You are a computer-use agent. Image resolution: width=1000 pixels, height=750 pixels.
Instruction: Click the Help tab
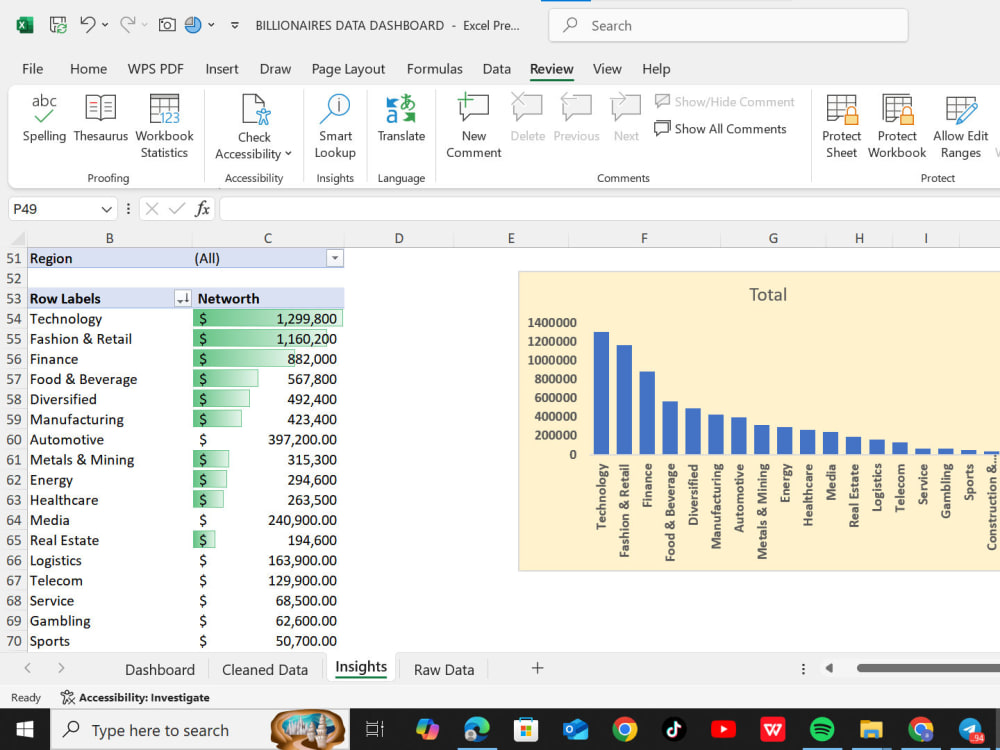[656, 69]
